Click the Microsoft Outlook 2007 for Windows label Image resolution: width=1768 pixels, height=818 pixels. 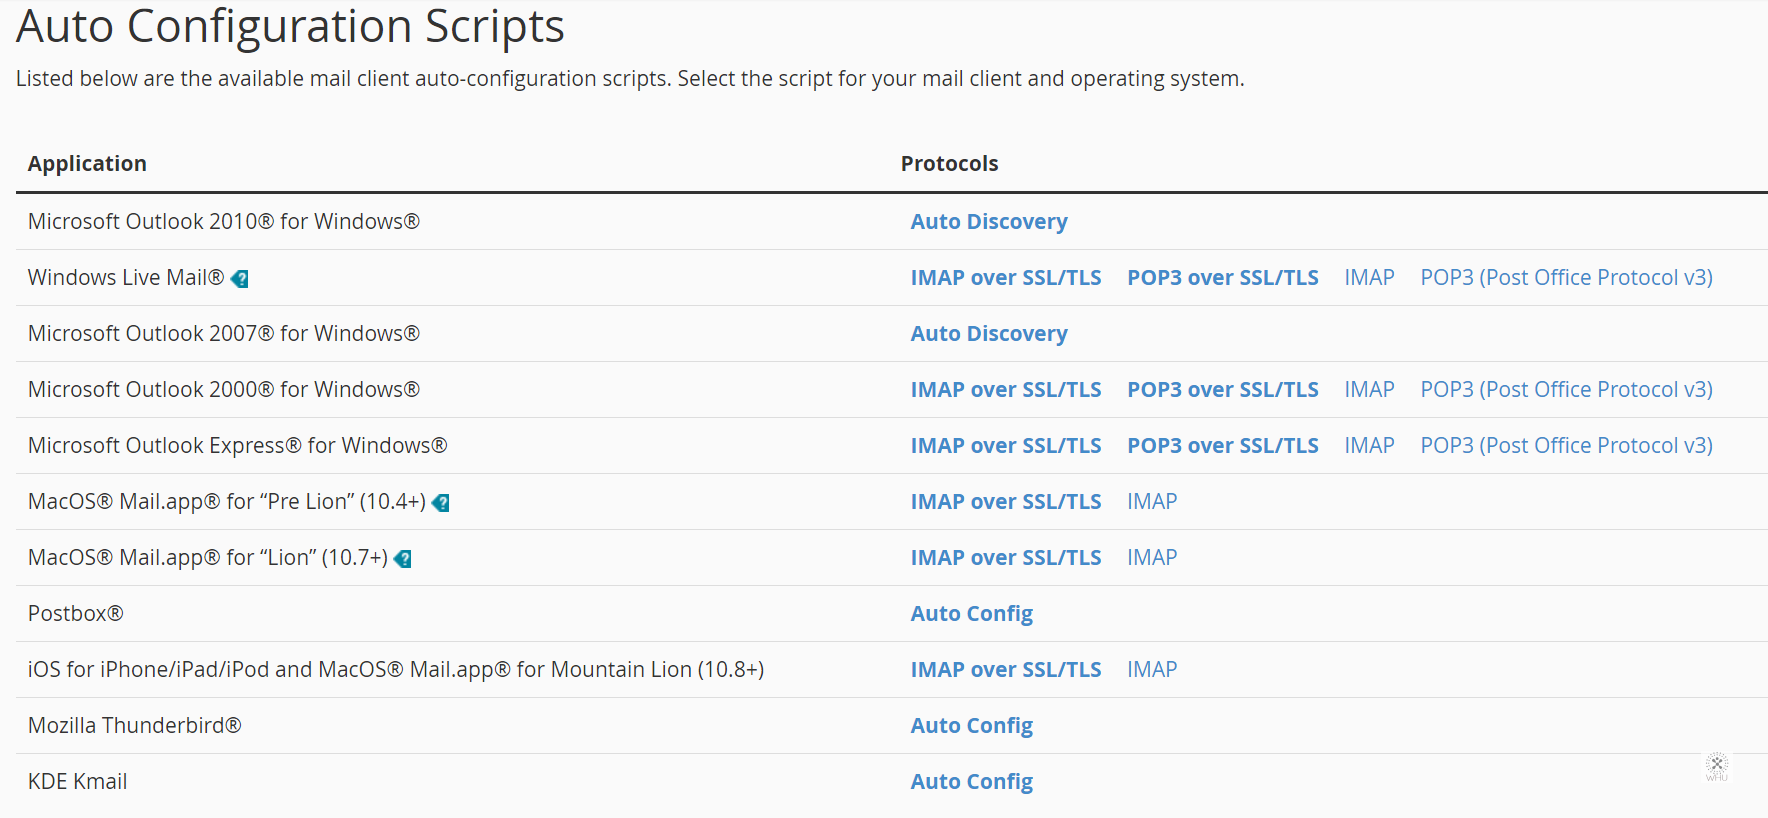pyautogui.click(x=224, y=334)
